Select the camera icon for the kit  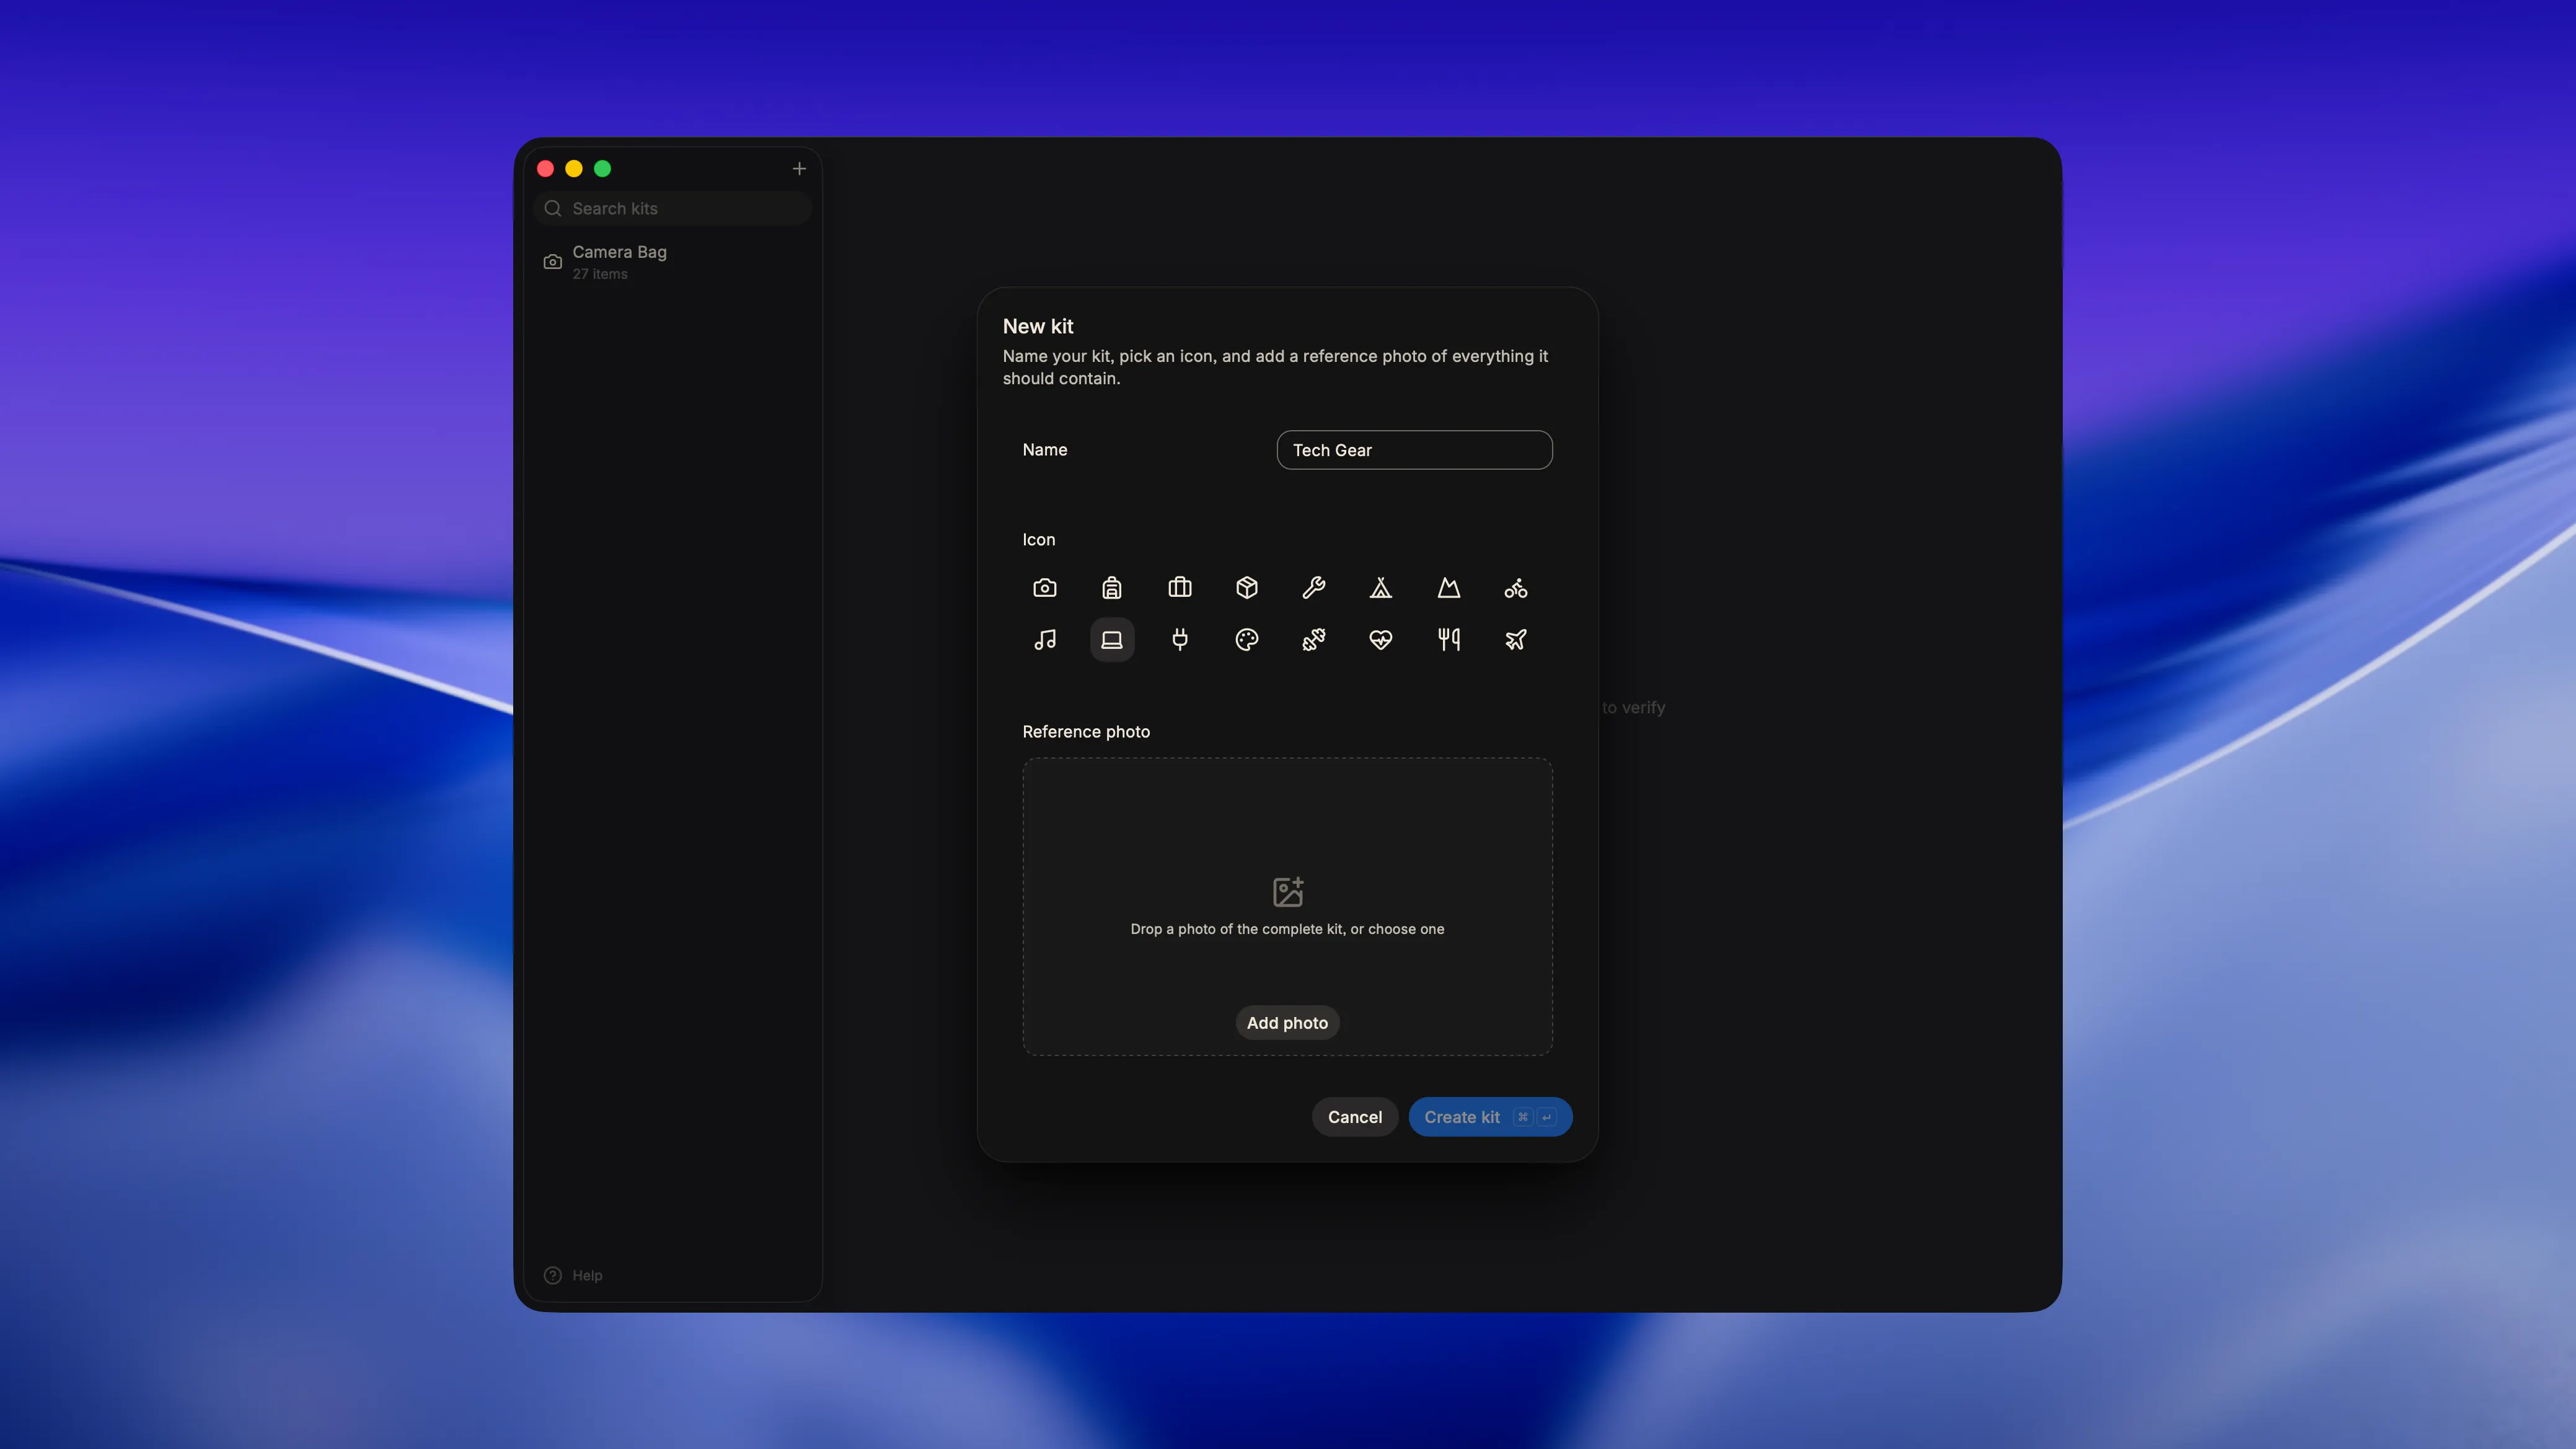tap(1044, 587)
